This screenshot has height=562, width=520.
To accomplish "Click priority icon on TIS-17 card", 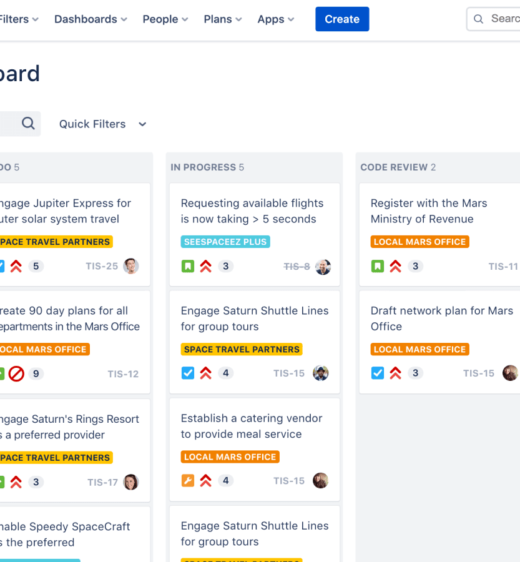I will pyautogui.click(x=16, y=482).
